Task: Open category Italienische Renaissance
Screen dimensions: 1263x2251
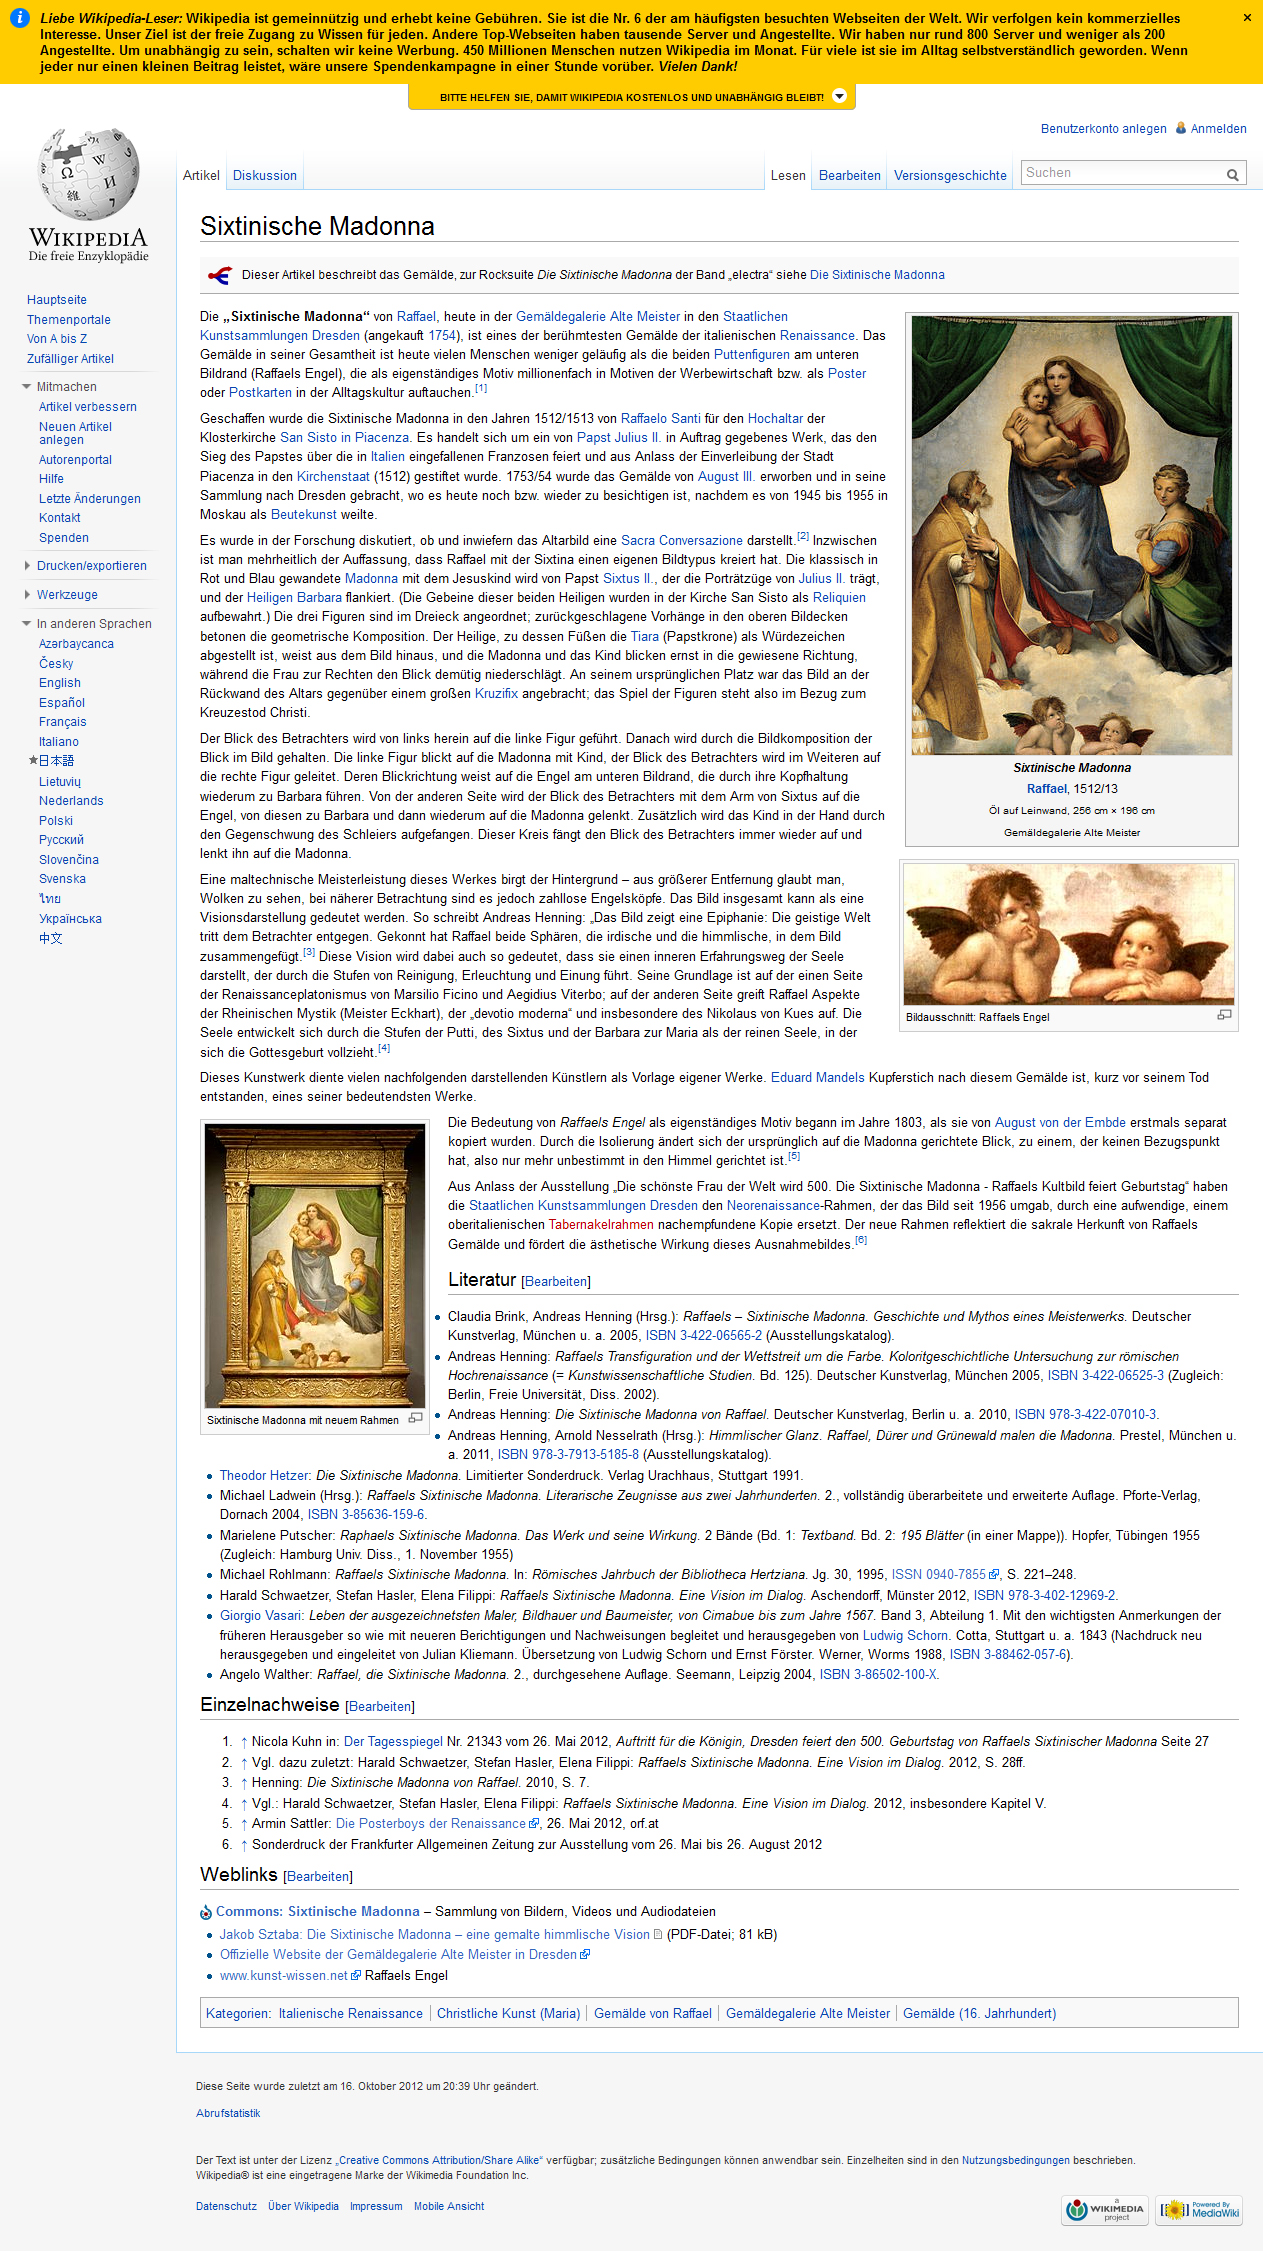Action: pos(351,2014)
